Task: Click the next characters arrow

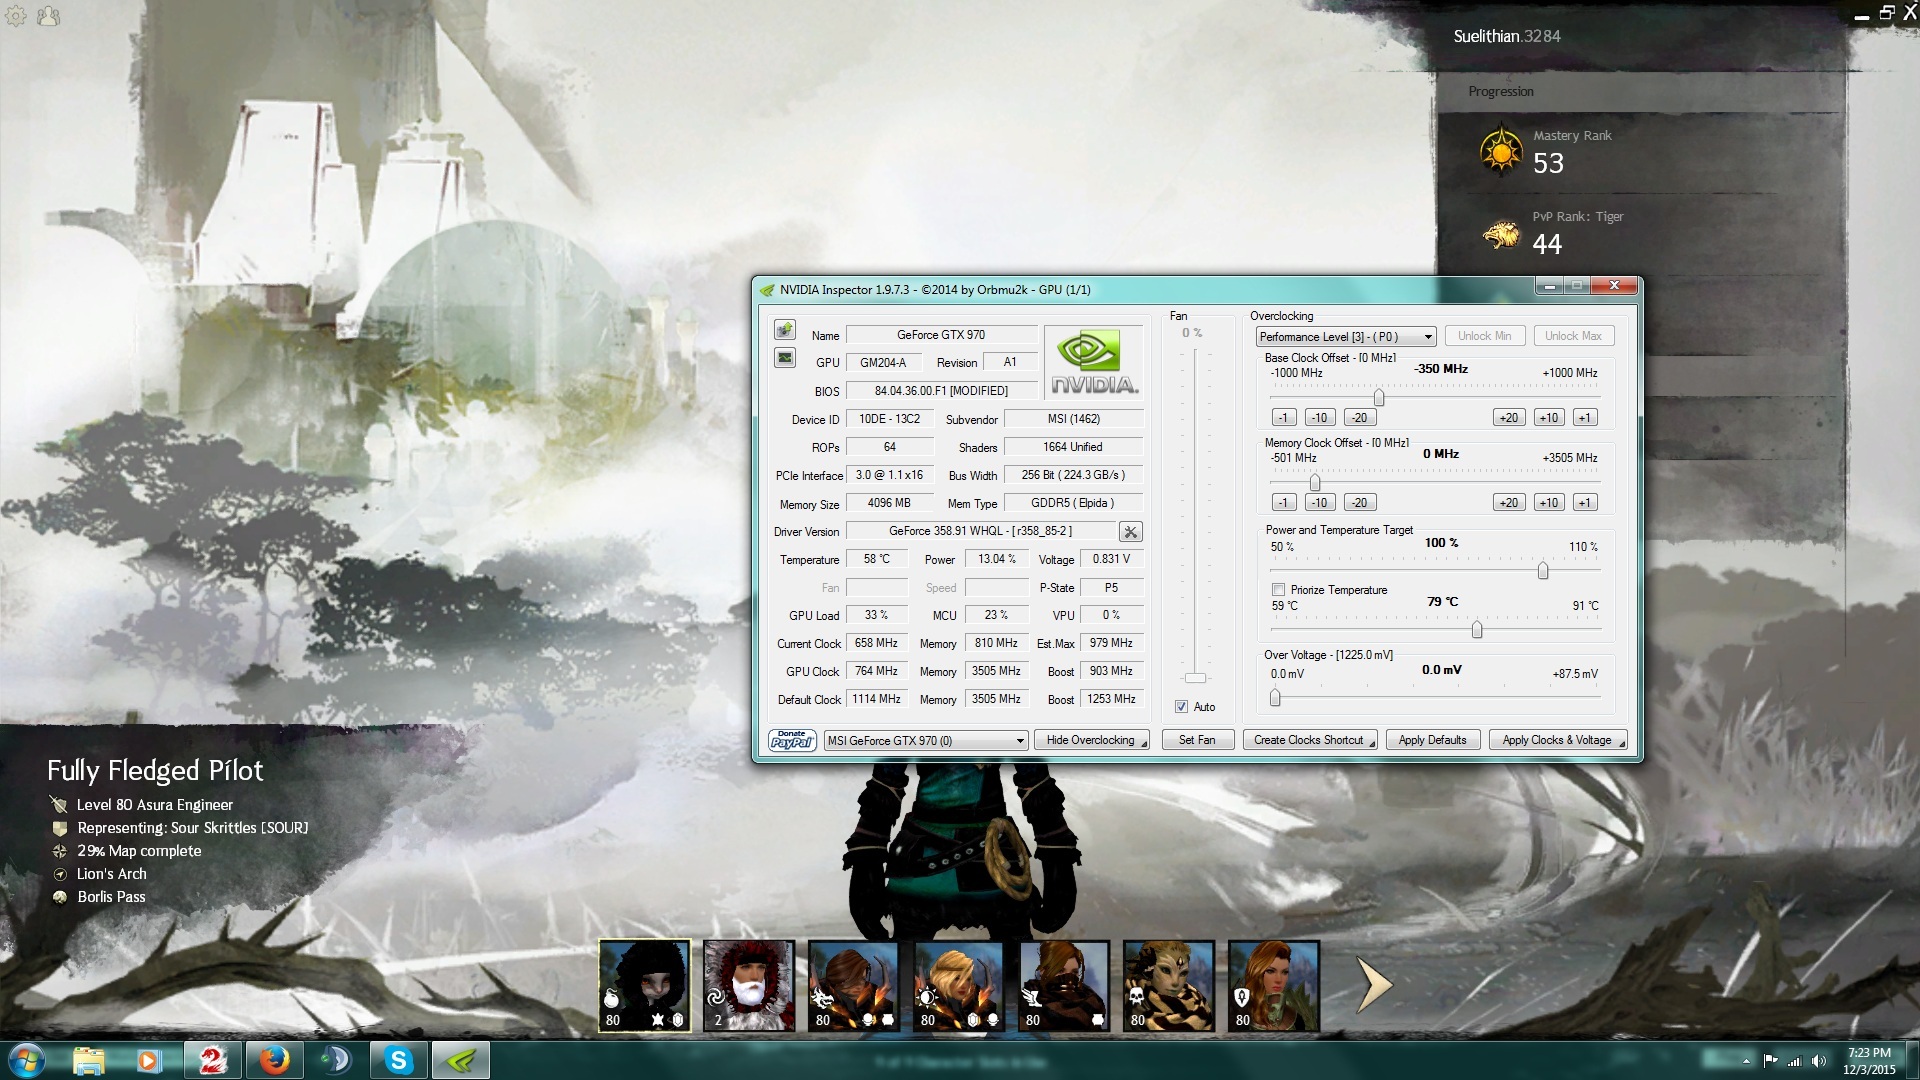Action: pos(1374,986)
